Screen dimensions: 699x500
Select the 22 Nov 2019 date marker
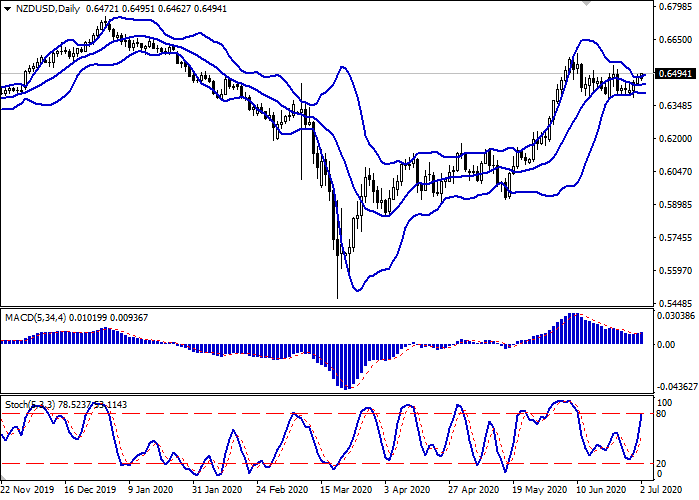pyautogui.click(x=27, y=490)
